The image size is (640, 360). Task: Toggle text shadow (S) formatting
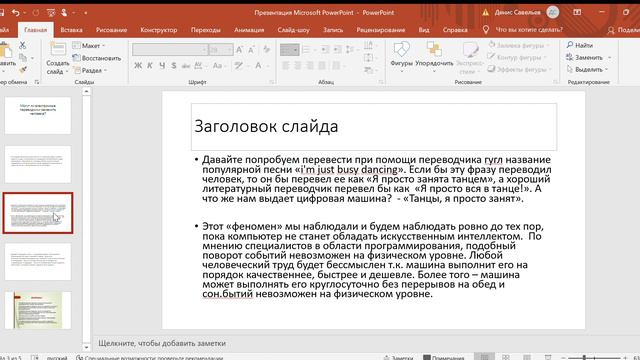(x=174, y=65)
